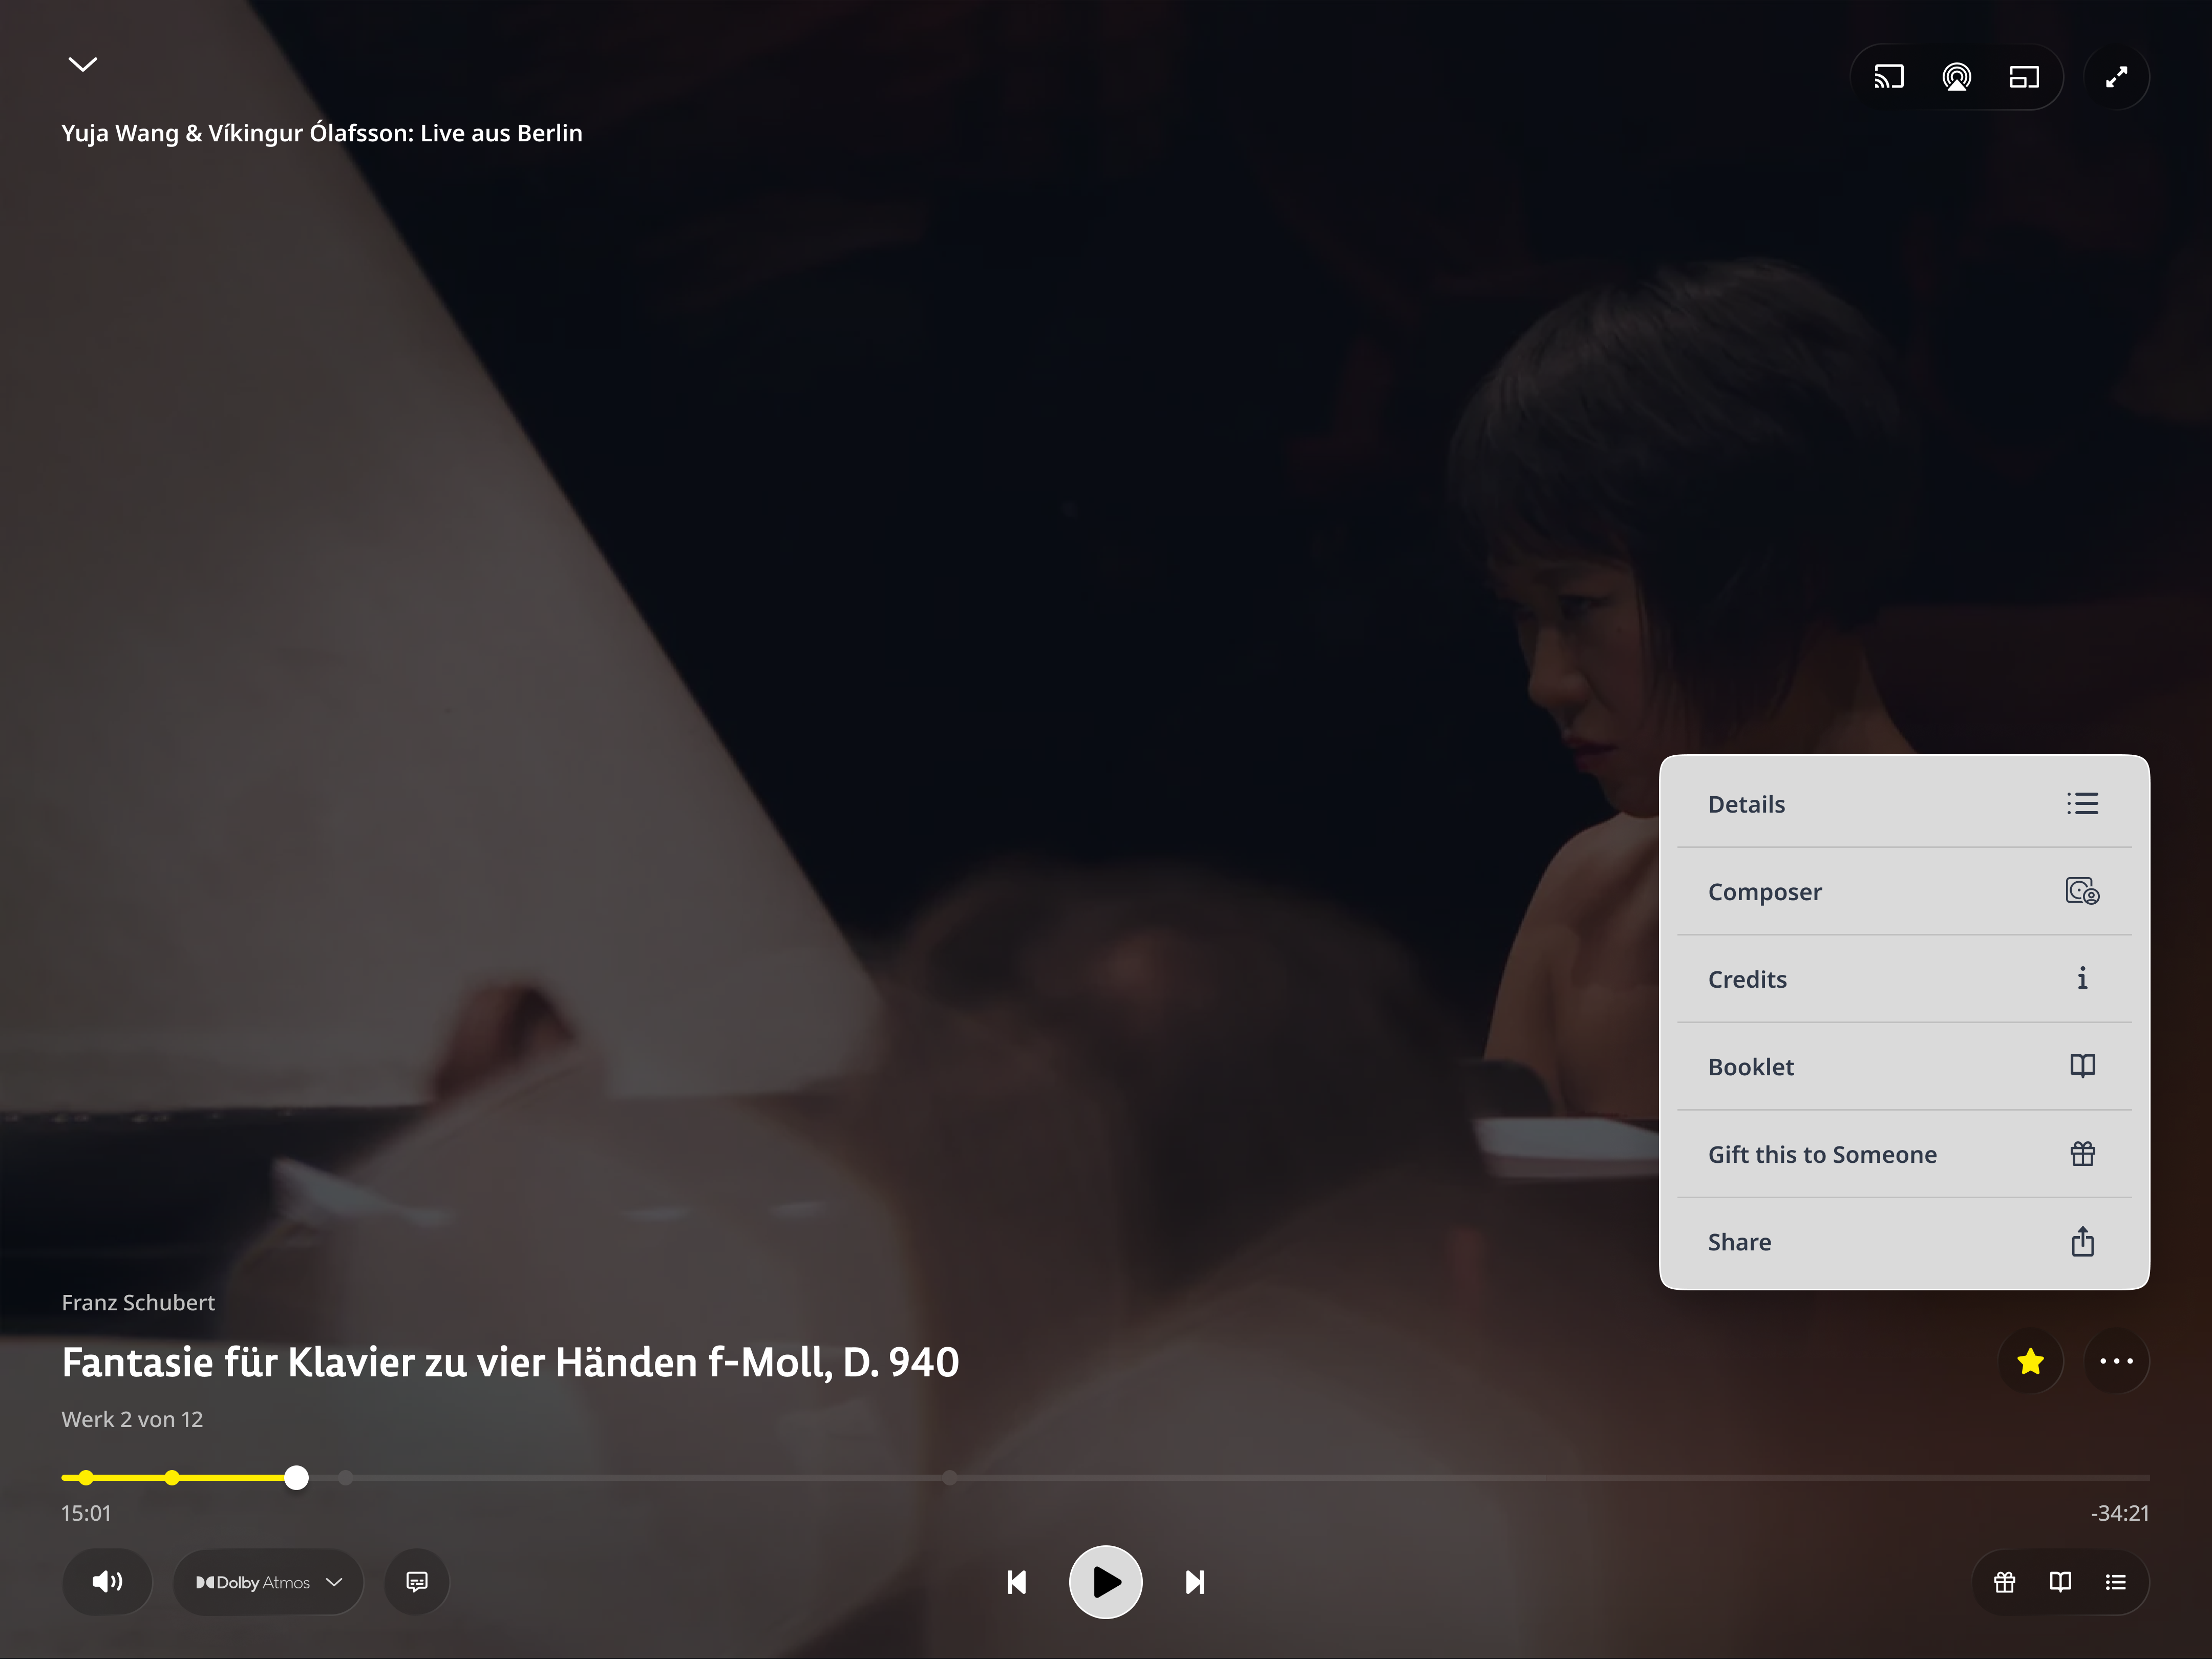Cast playback to a Chromecast device
Image resolution: width=2212 pixels, height=1659 pixels.
pos(1888,76)
